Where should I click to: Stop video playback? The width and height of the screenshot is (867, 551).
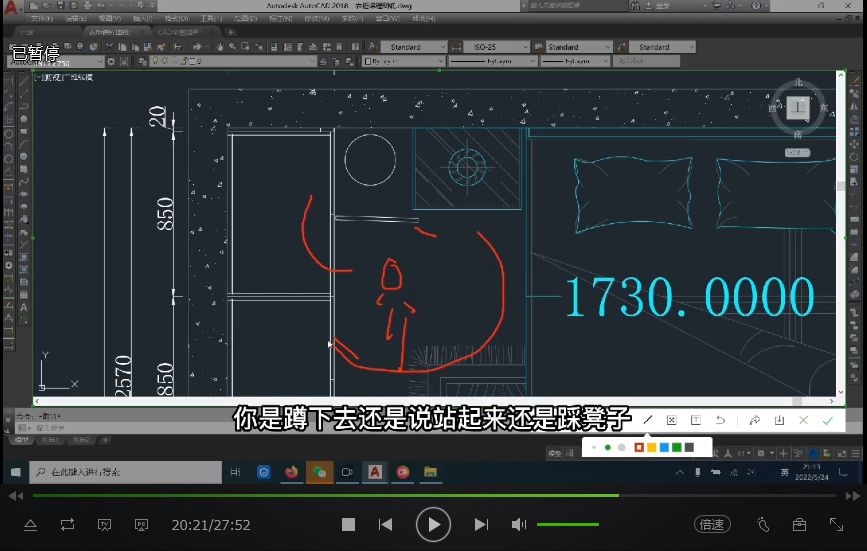click(348, 524)
